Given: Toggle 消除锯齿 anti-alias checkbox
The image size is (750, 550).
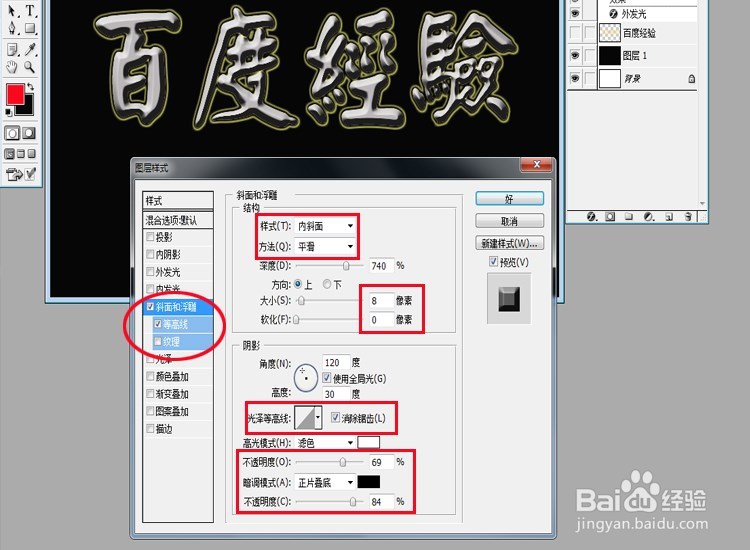Looking at the screenshot, I should pyautogui.click(x=335, y=418).
